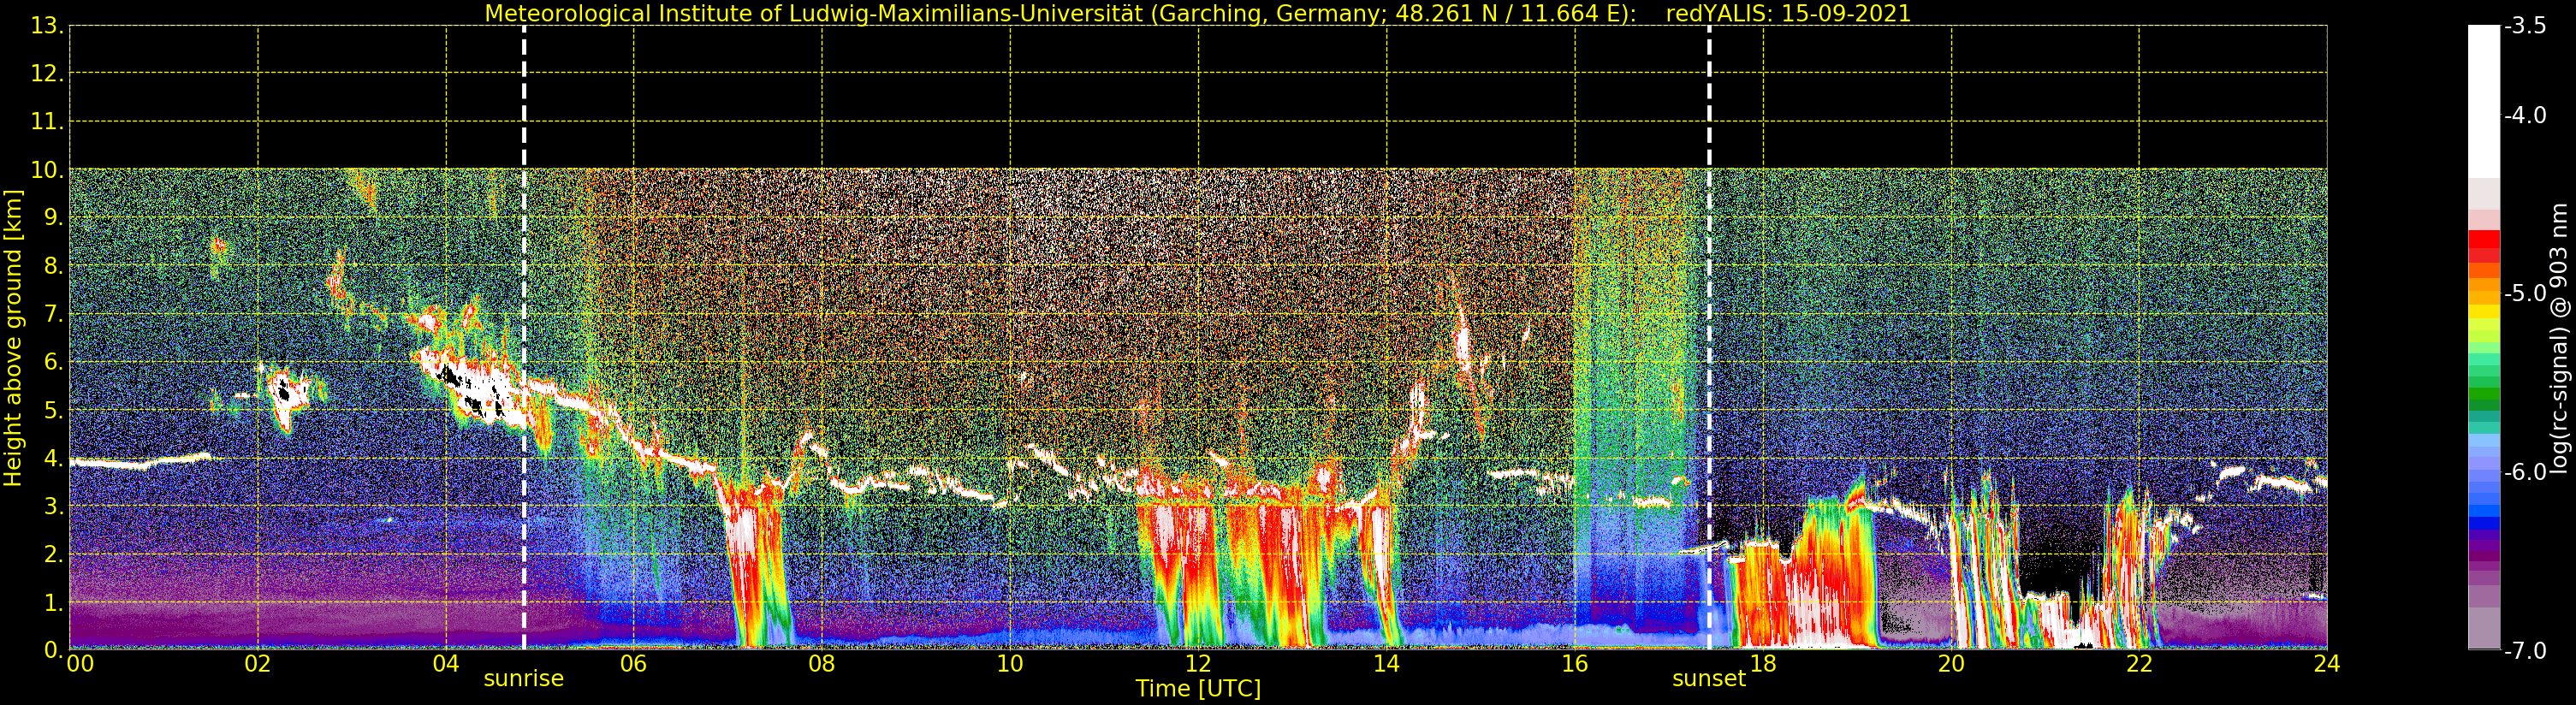This screenshot has width=2576, height=705.
Task: Click the time axis tick label 16
Action: coord(1574,663)
